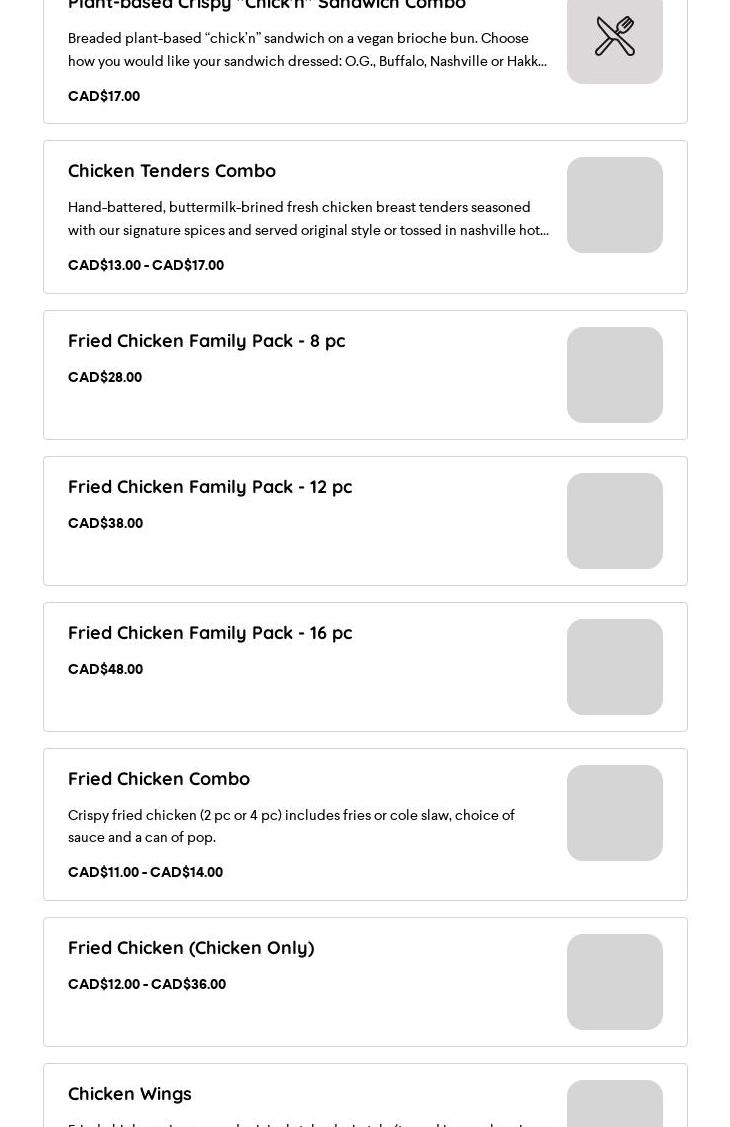The image size is (730, 1127).
Task: Select the Fried Chicken Combo thumbnail
Action: [x=614, y=813]
